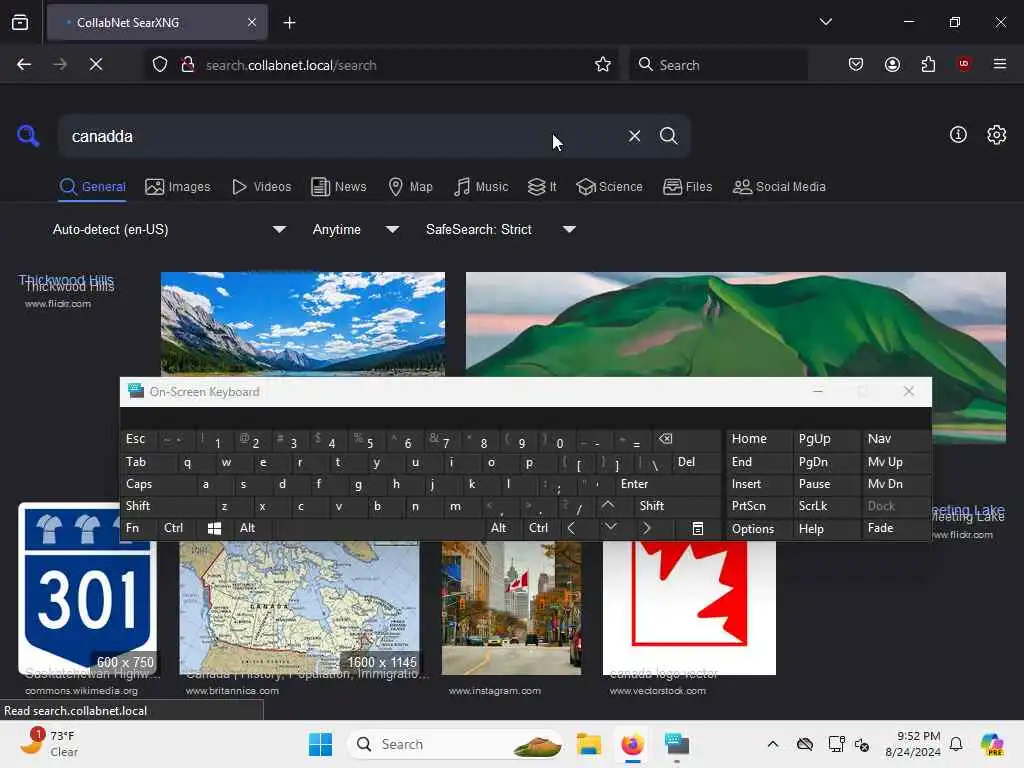Expand Auto-detect (en-US) language dropdown
Screen dimensions: 1024x768
pos(169,229)
